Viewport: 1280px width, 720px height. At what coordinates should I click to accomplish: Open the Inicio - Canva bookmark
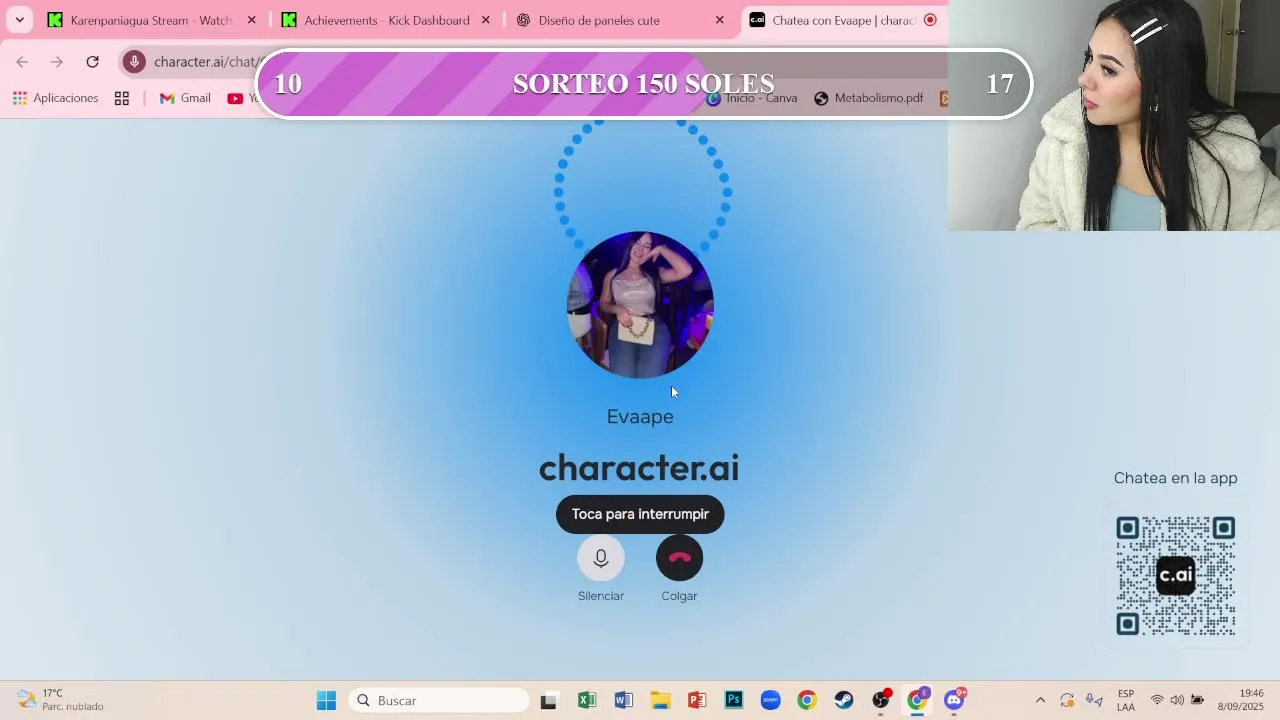click(751, 98)
